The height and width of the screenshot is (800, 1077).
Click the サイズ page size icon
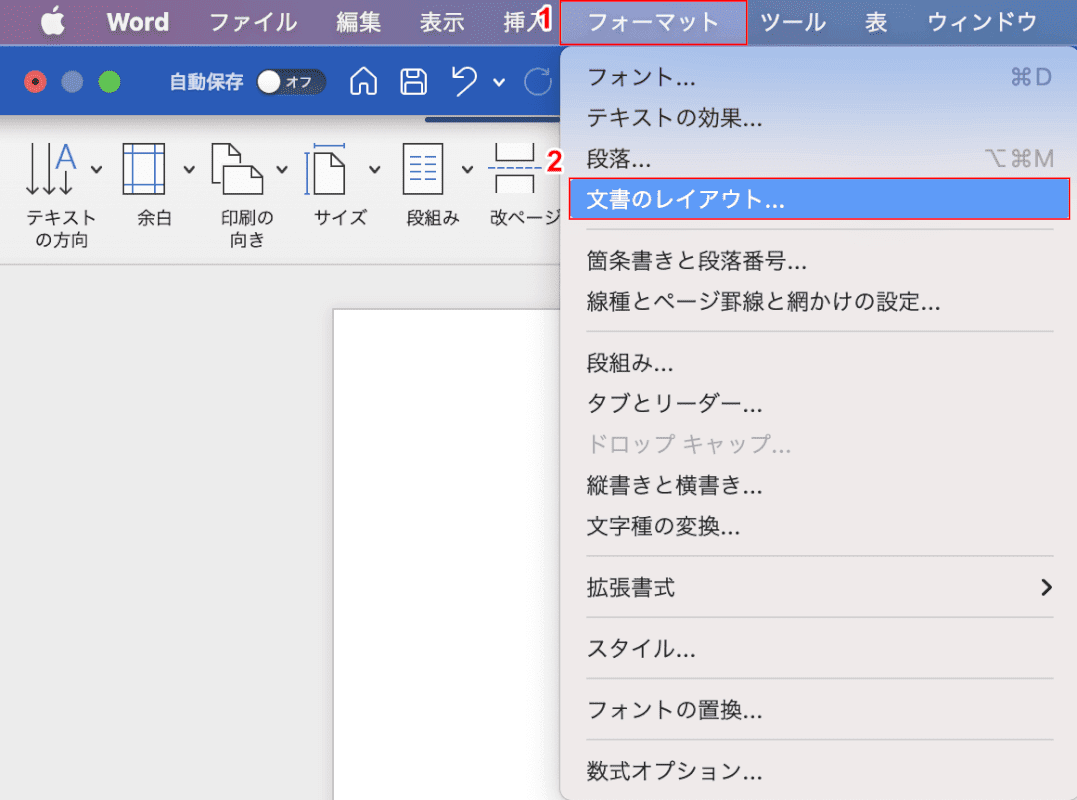pos(325,169)
